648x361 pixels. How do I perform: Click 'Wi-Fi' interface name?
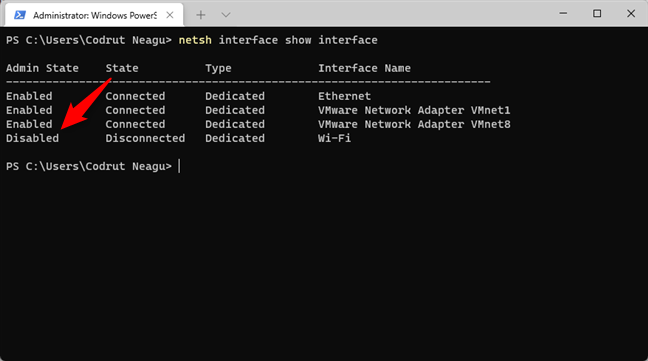coord(334,138)
